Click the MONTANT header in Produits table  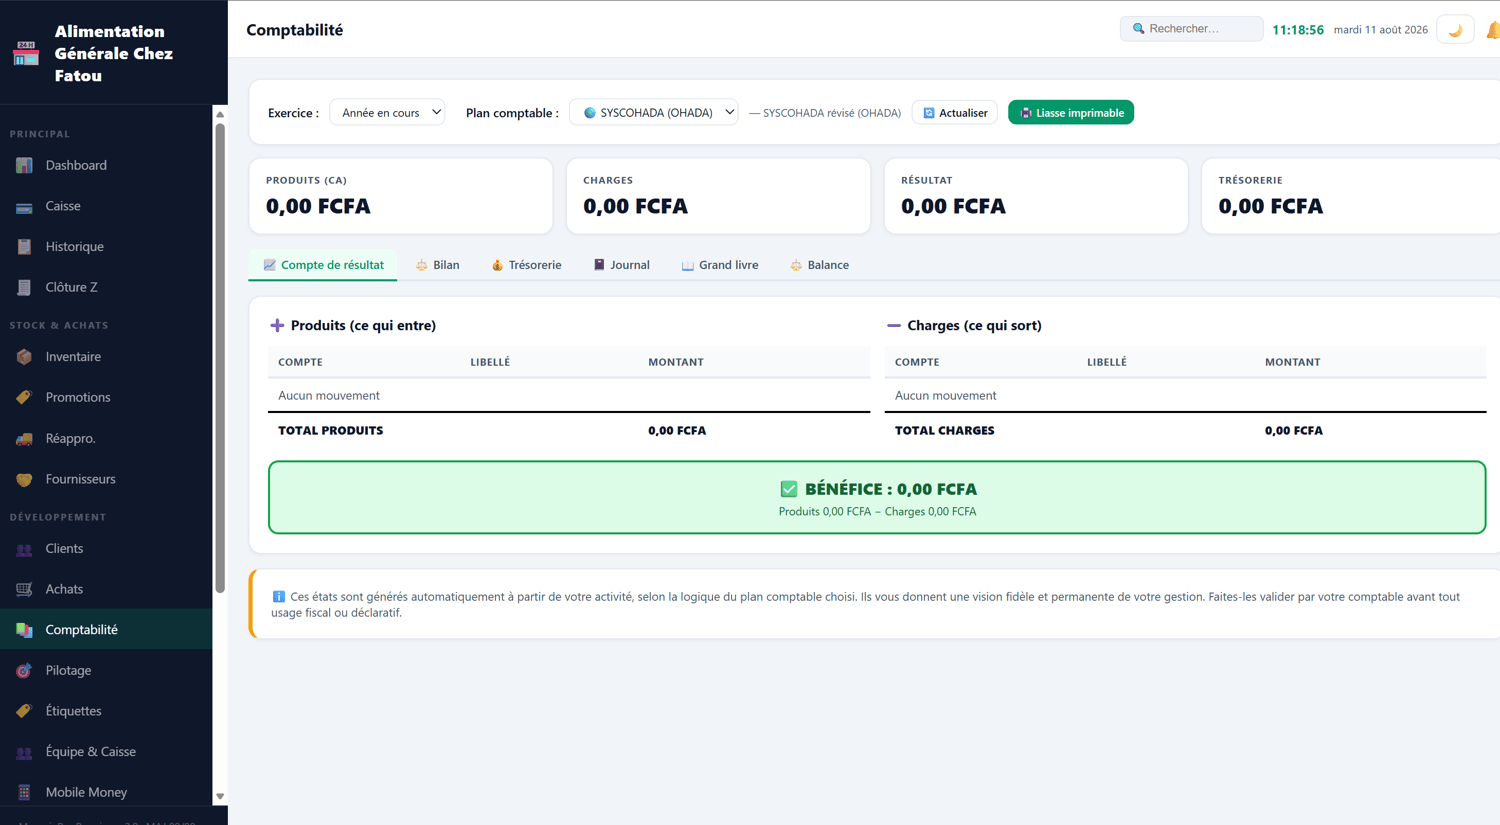676,362
